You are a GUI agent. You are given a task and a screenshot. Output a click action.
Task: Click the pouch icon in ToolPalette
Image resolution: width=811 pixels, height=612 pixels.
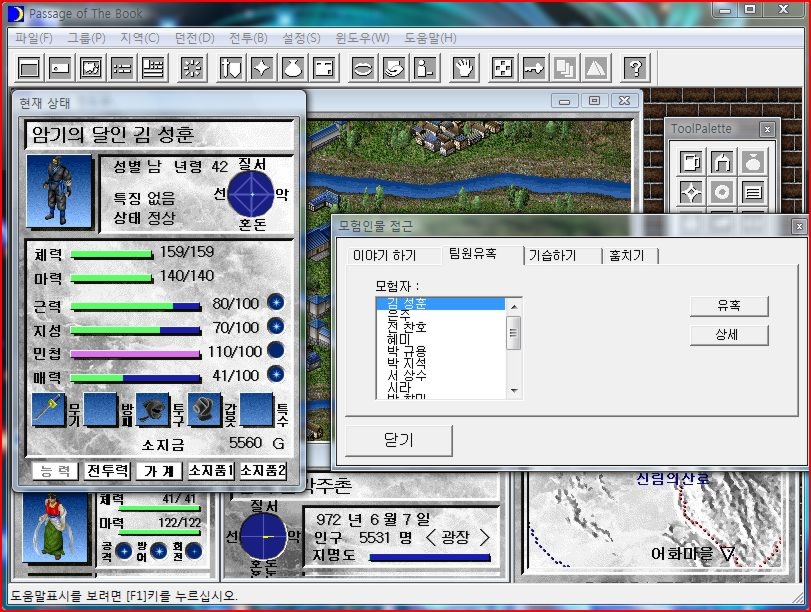753,162
